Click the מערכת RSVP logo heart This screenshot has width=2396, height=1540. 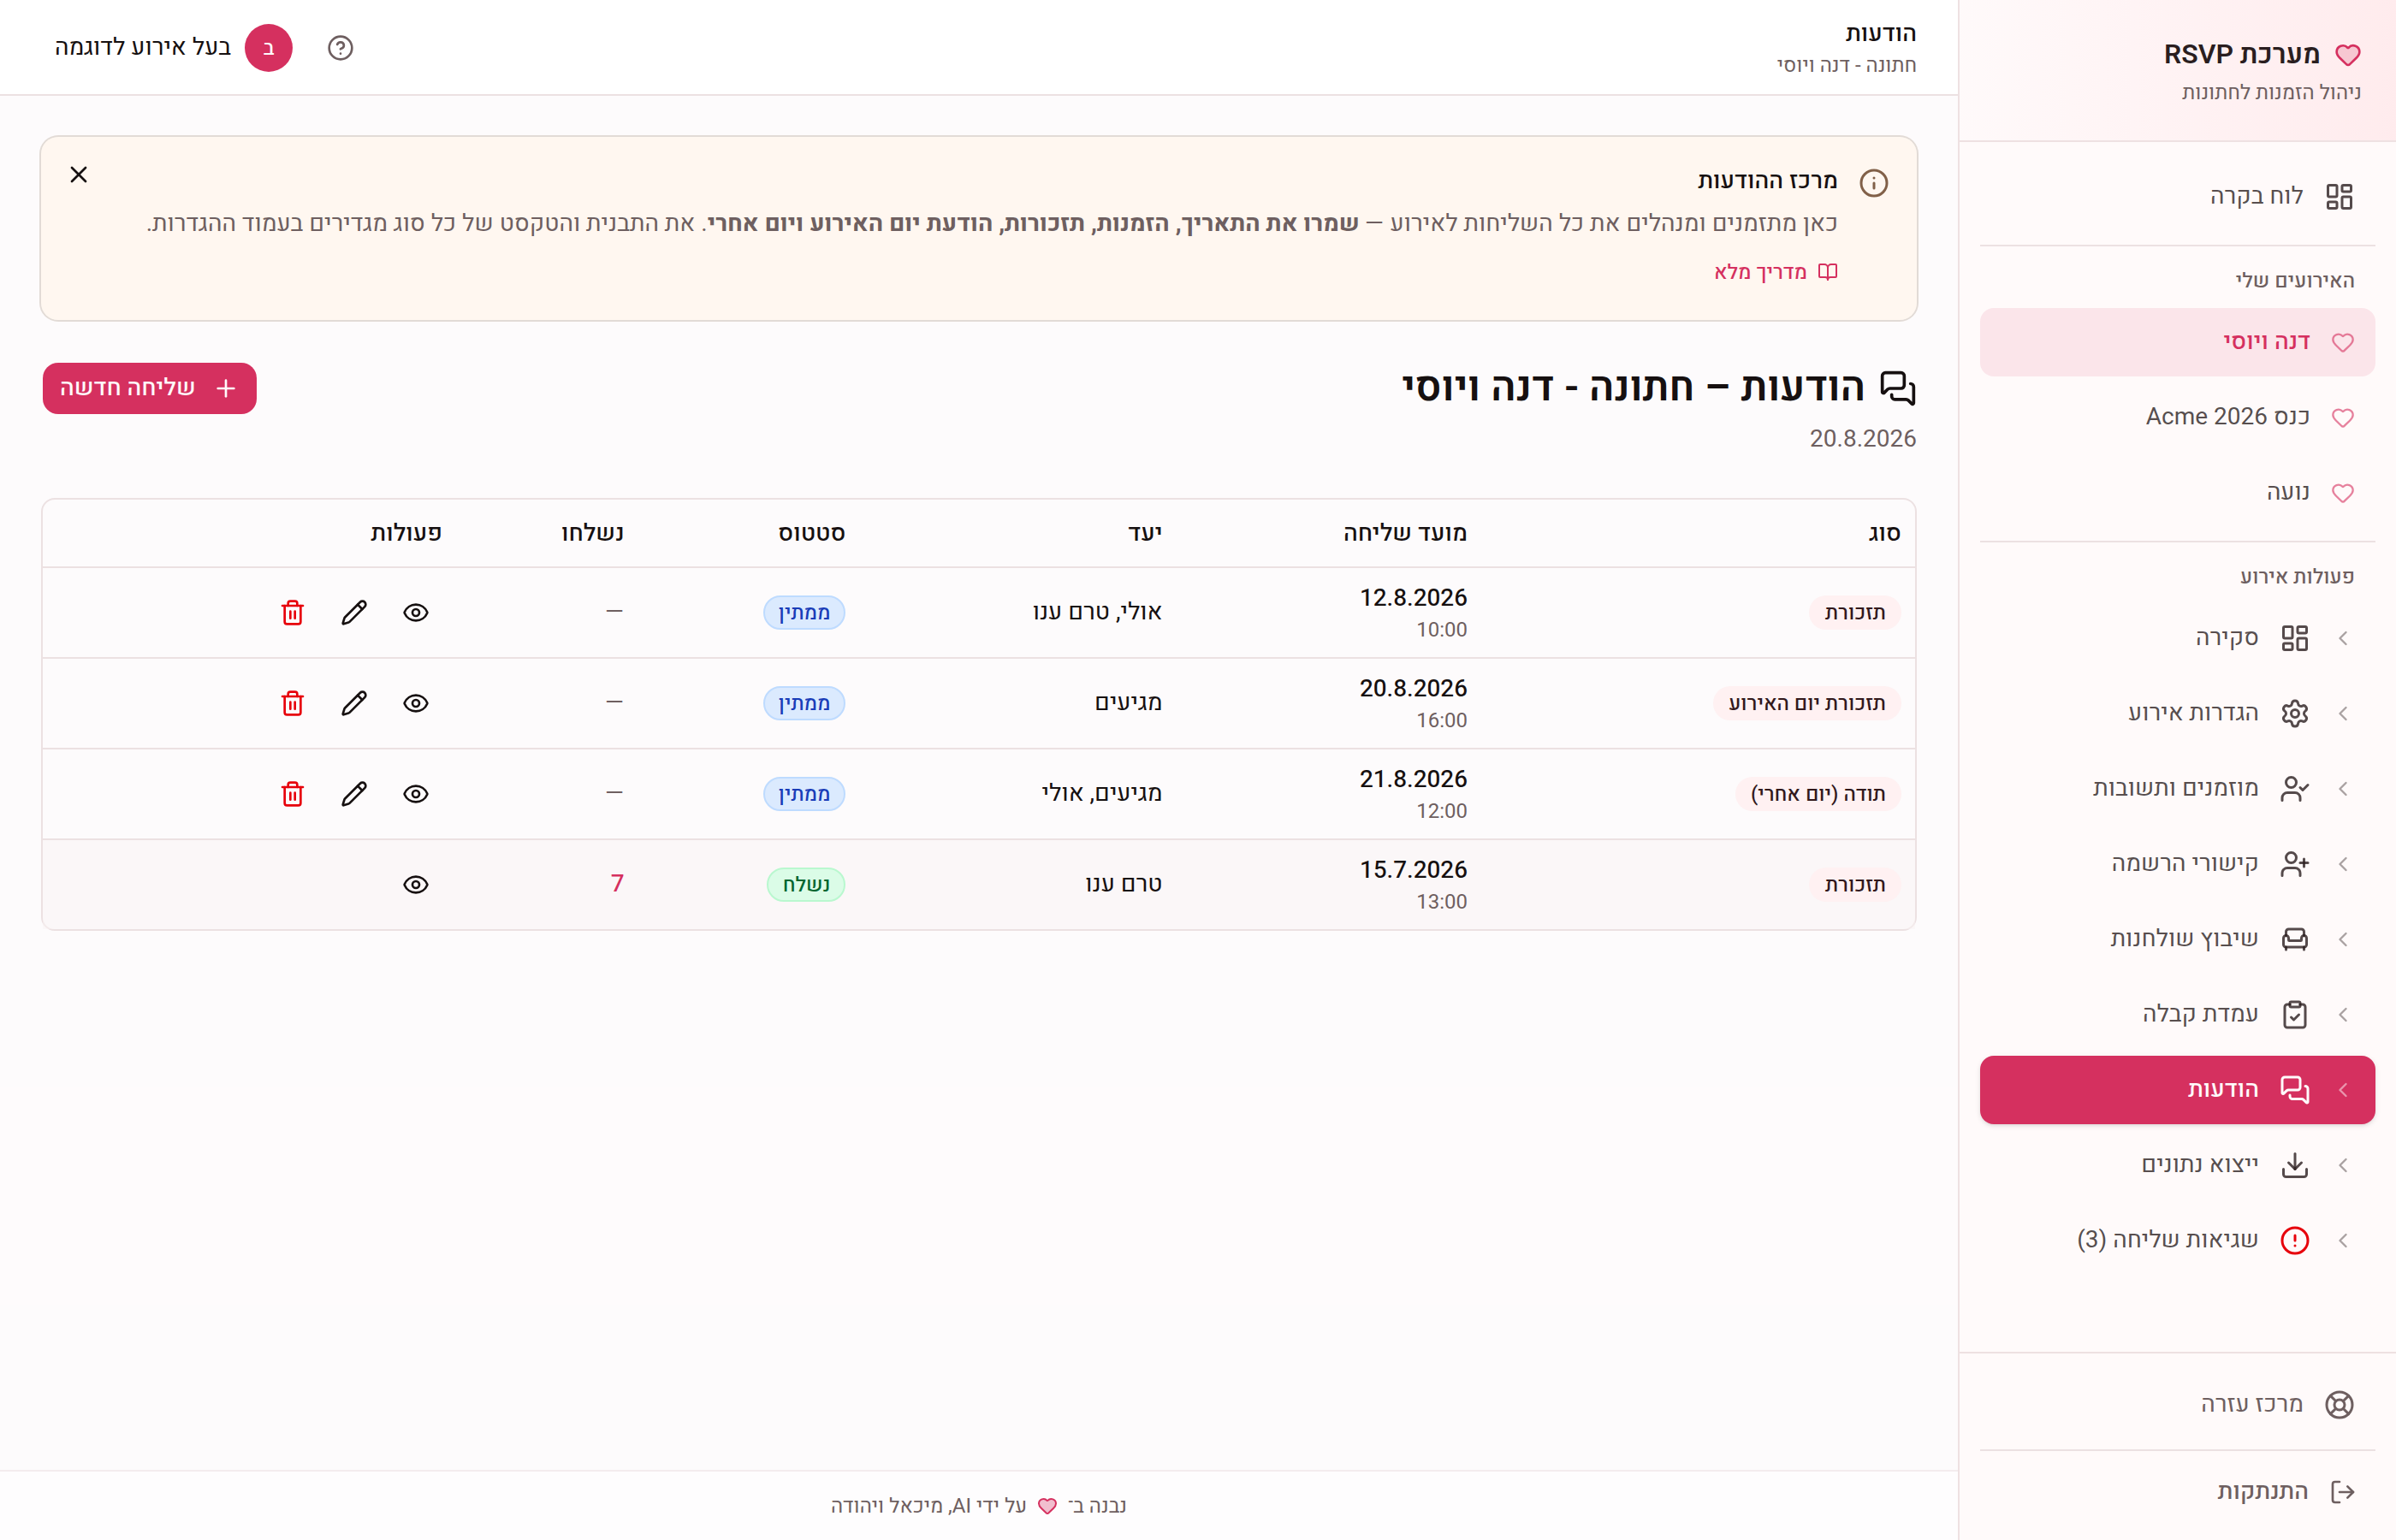click(2348, 55)
